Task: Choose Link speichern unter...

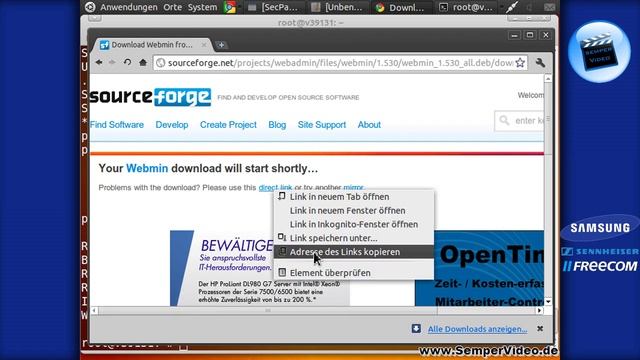Action: [354, 238]
